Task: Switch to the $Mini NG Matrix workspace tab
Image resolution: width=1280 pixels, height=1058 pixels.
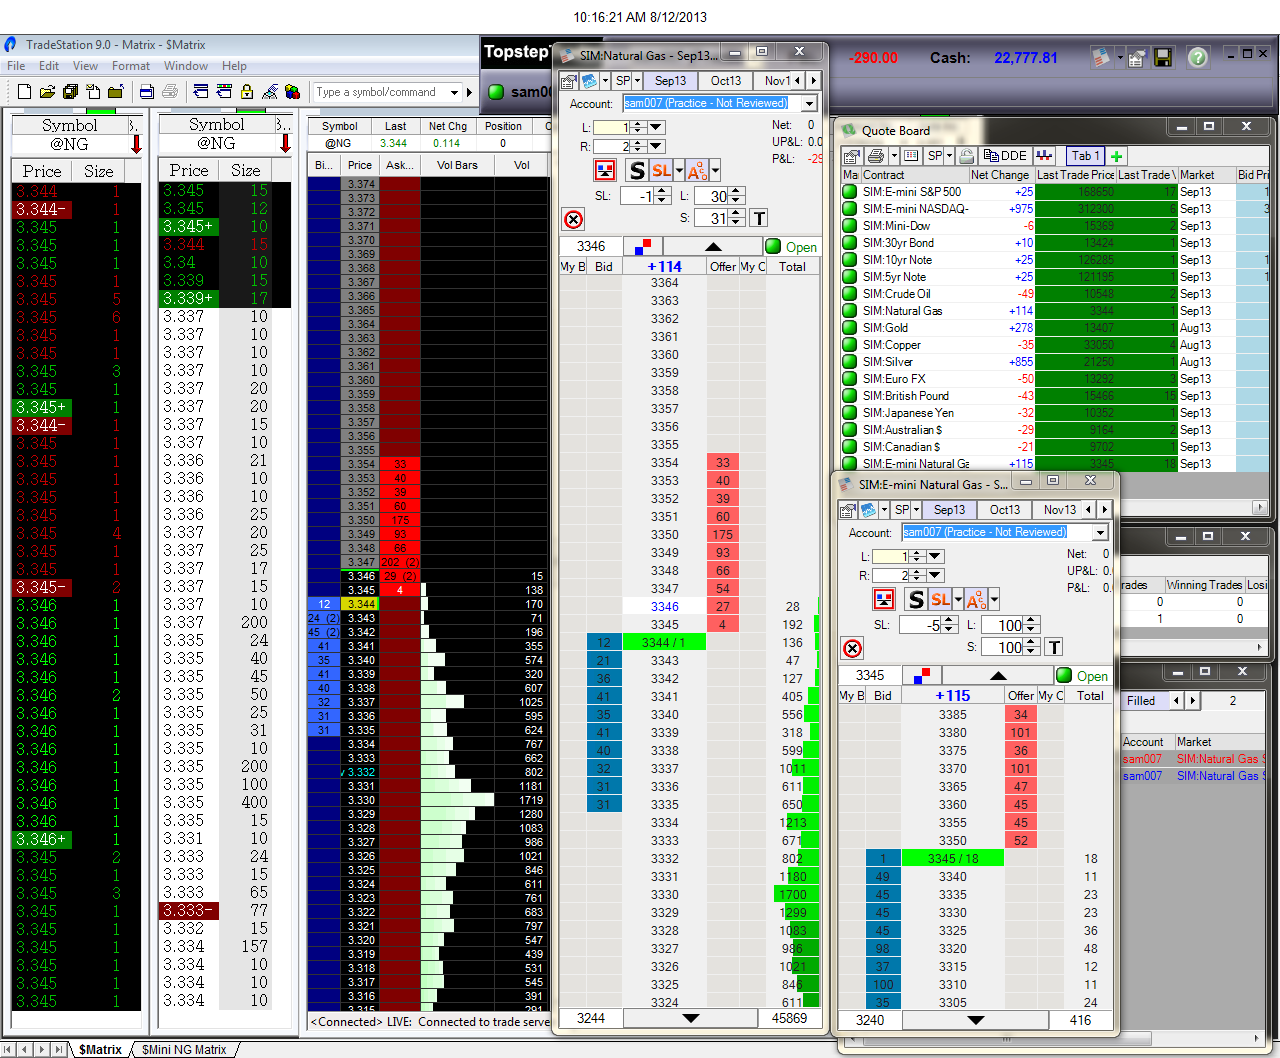Action: pos(184,1050)
